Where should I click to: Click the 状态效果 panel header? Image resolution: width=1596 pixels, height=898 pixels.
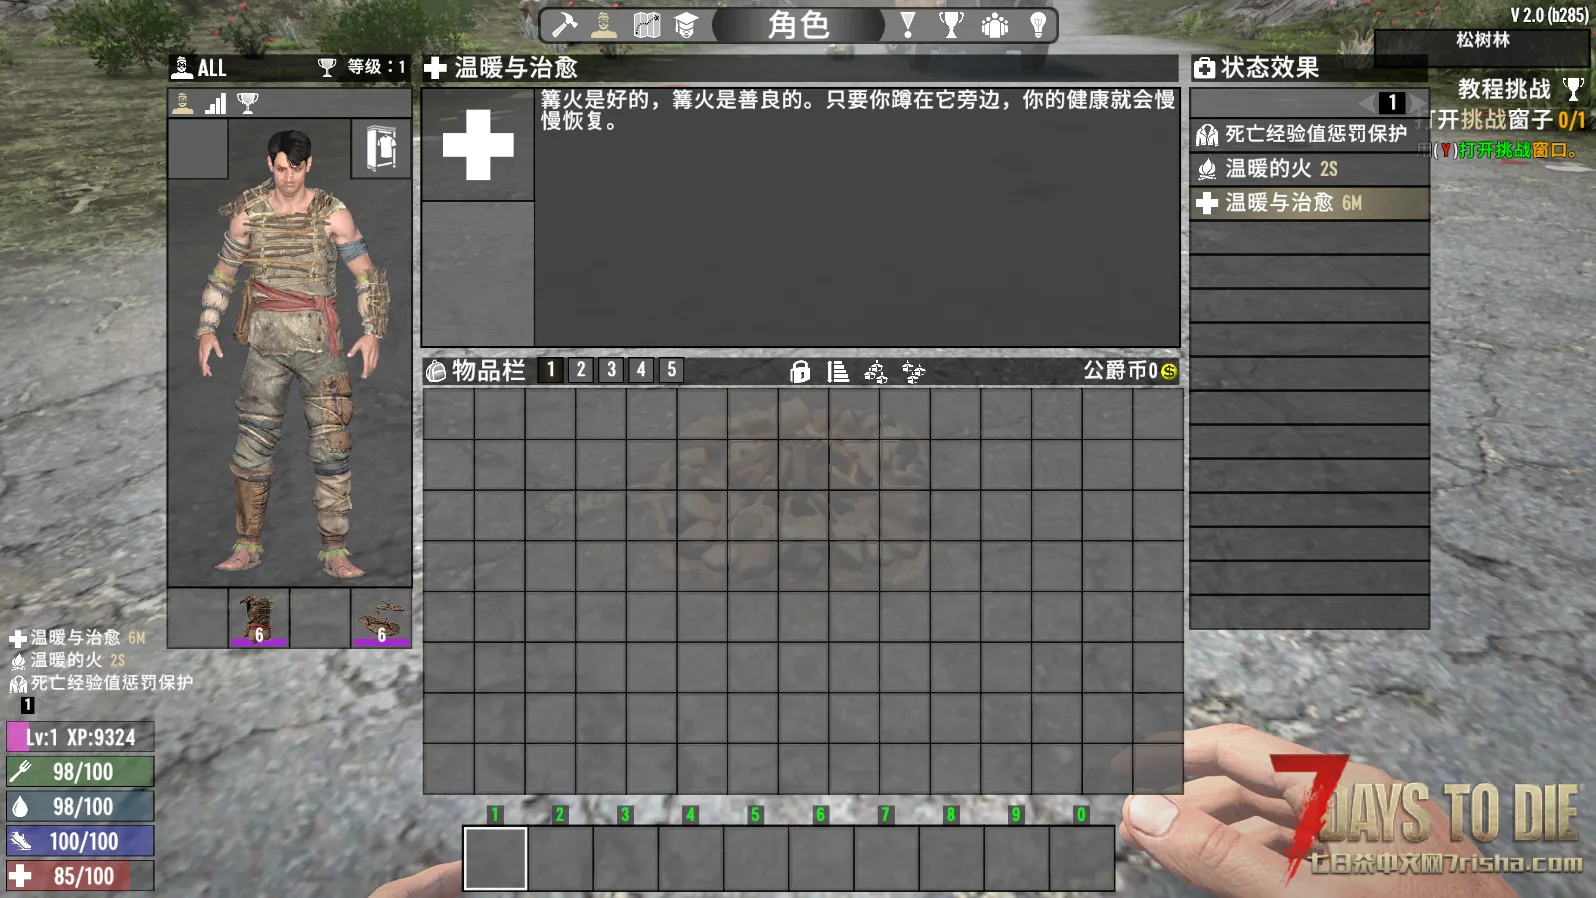(x=1309, y=68)
